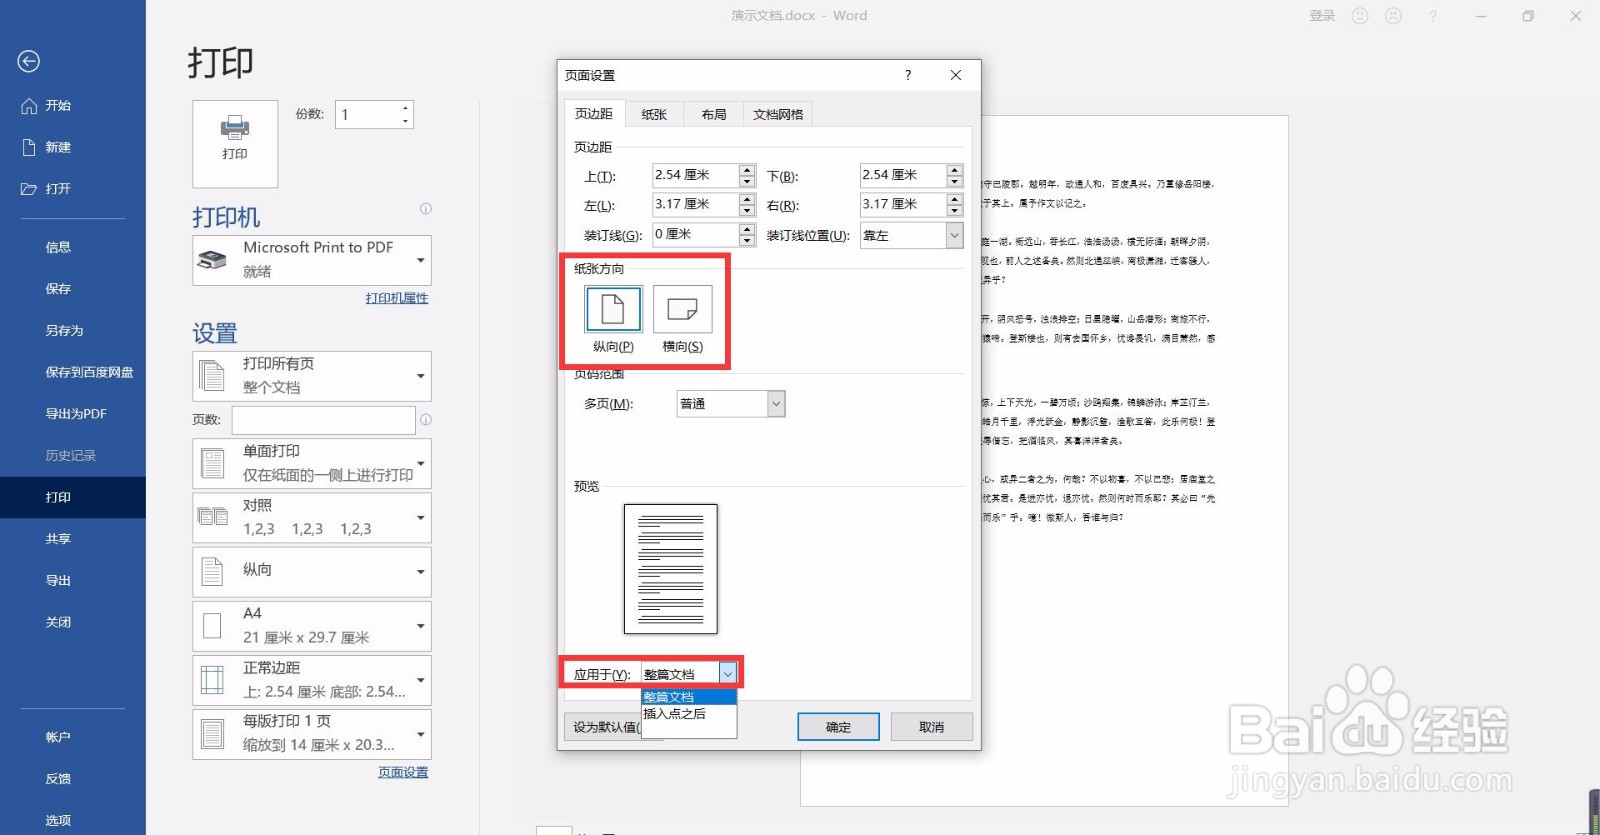The width and height of the screenshot is (1600, 835).
Task: Click the 上 top margin field
Action: pyautogui.click(x=696, y=175)
